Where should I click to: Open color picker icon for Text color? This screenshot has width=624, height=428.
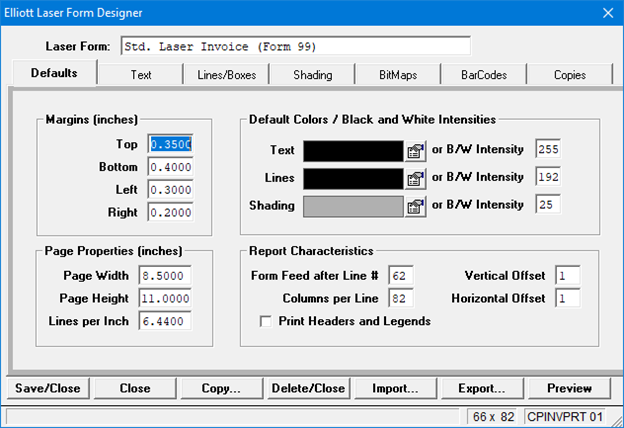pyautogui.click(x=416, y=151)
